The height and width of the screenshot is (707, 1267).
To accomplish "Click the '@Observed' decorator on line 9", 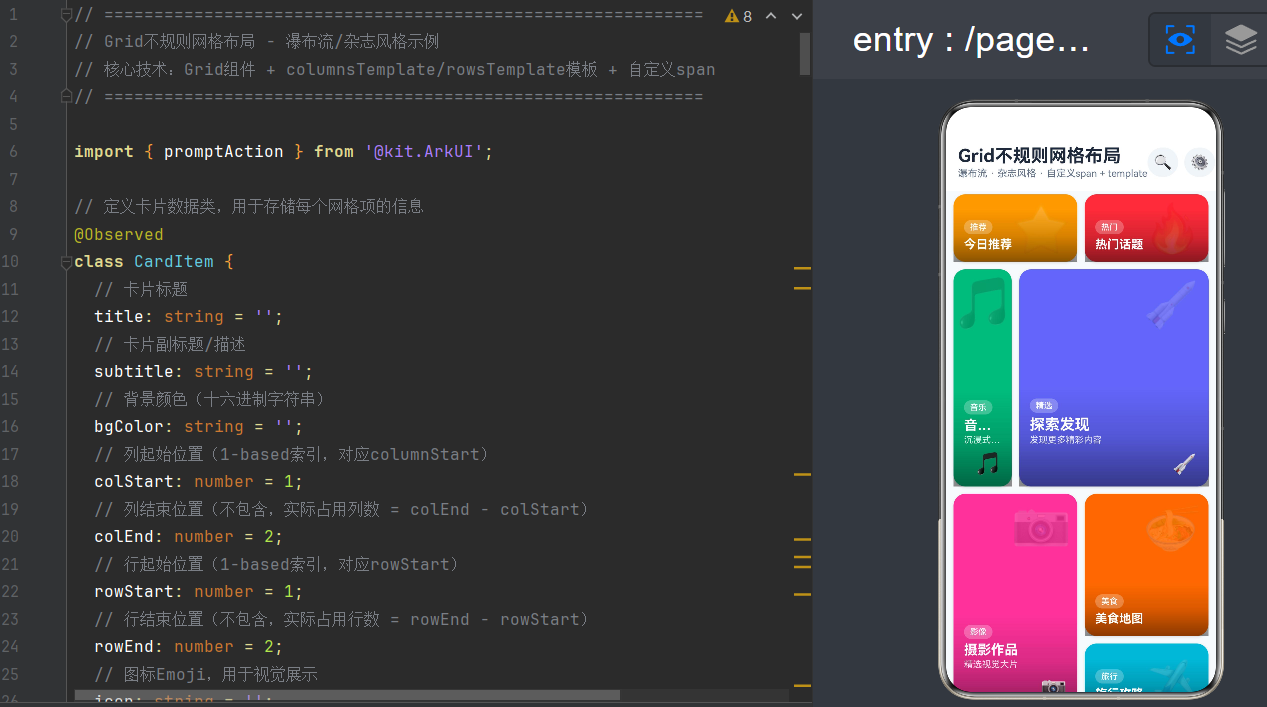I will (x=118, y=234).
